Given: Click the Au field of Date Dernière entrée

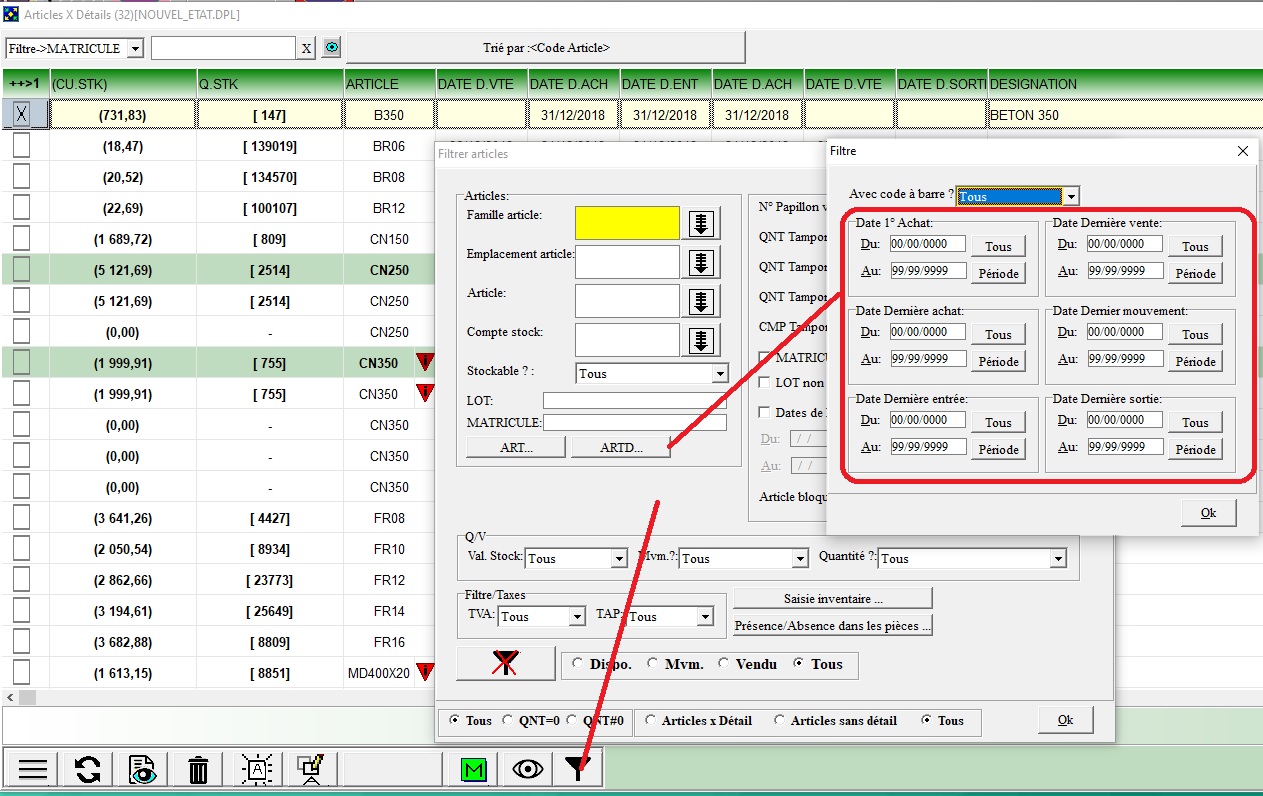Looking at the screenshot, I should click(x=928, y=447).
